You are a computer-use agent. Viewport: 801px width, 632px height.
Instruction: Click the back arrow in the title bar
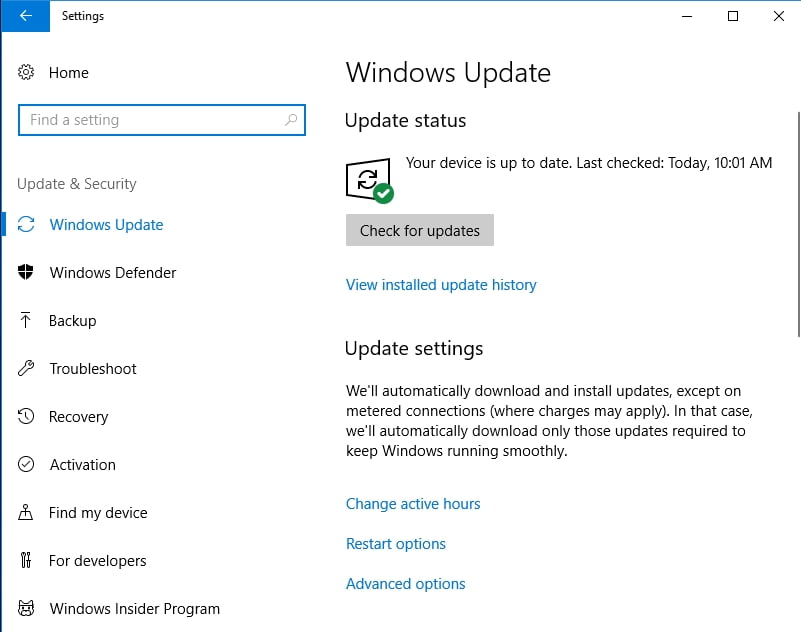26,16
